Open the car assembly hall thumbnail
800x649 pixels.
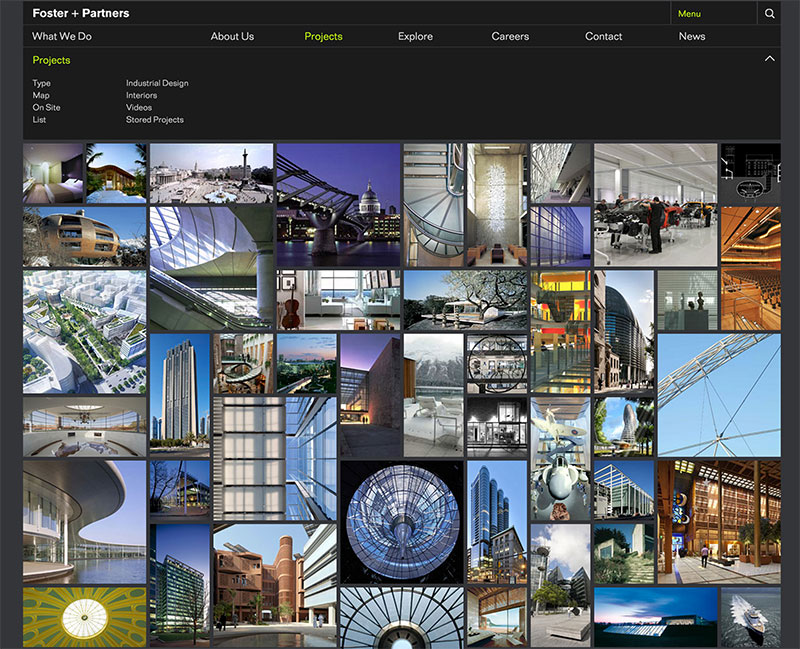pos(656,205)
